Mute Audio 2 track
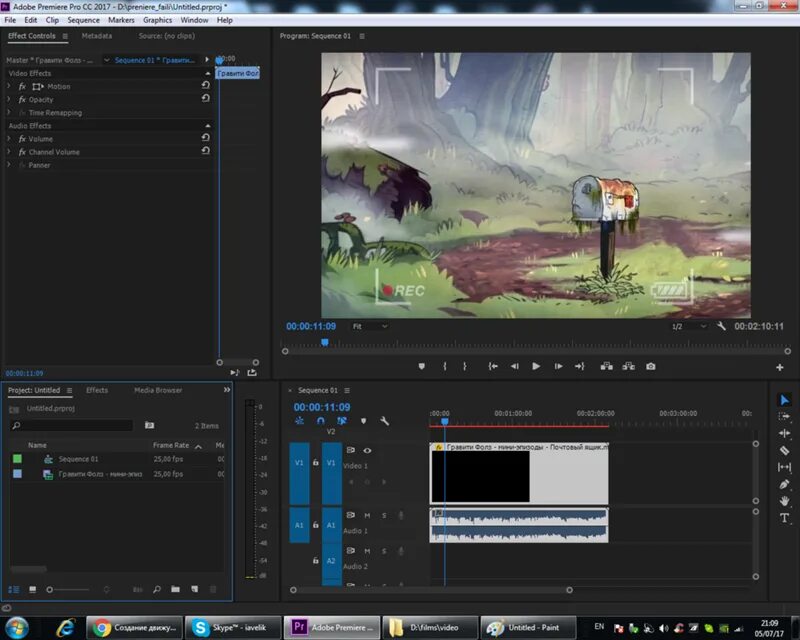Screen dimensions: 800x640 pos(367,551)
